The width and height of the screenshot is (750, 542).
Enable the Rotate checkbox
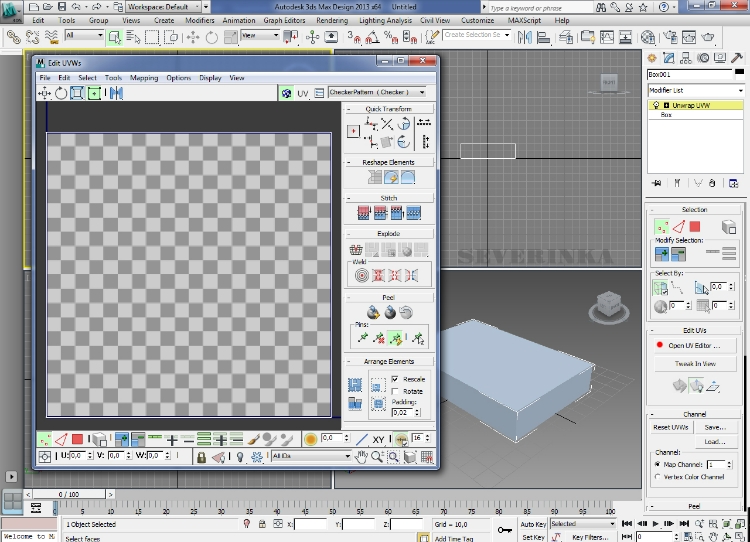pyautogui.click(x=396, y=391)
